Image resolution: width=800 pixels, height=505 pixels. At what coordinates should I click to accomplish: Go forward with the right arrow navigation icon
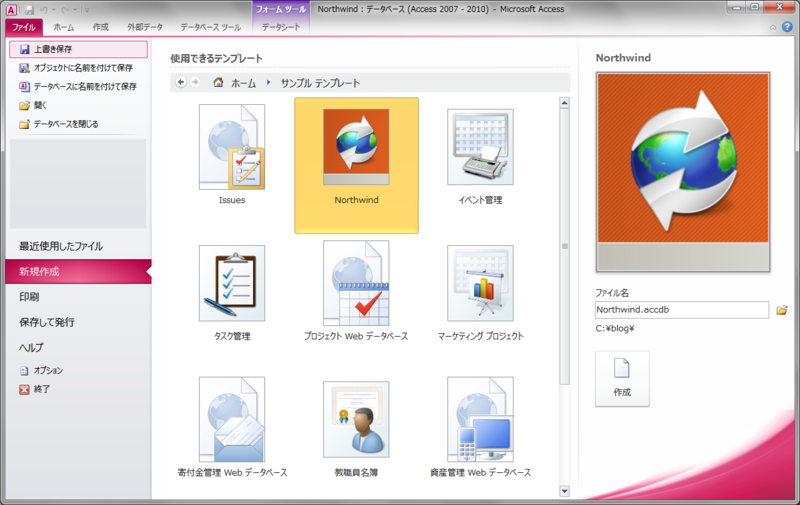click(195, 82)
